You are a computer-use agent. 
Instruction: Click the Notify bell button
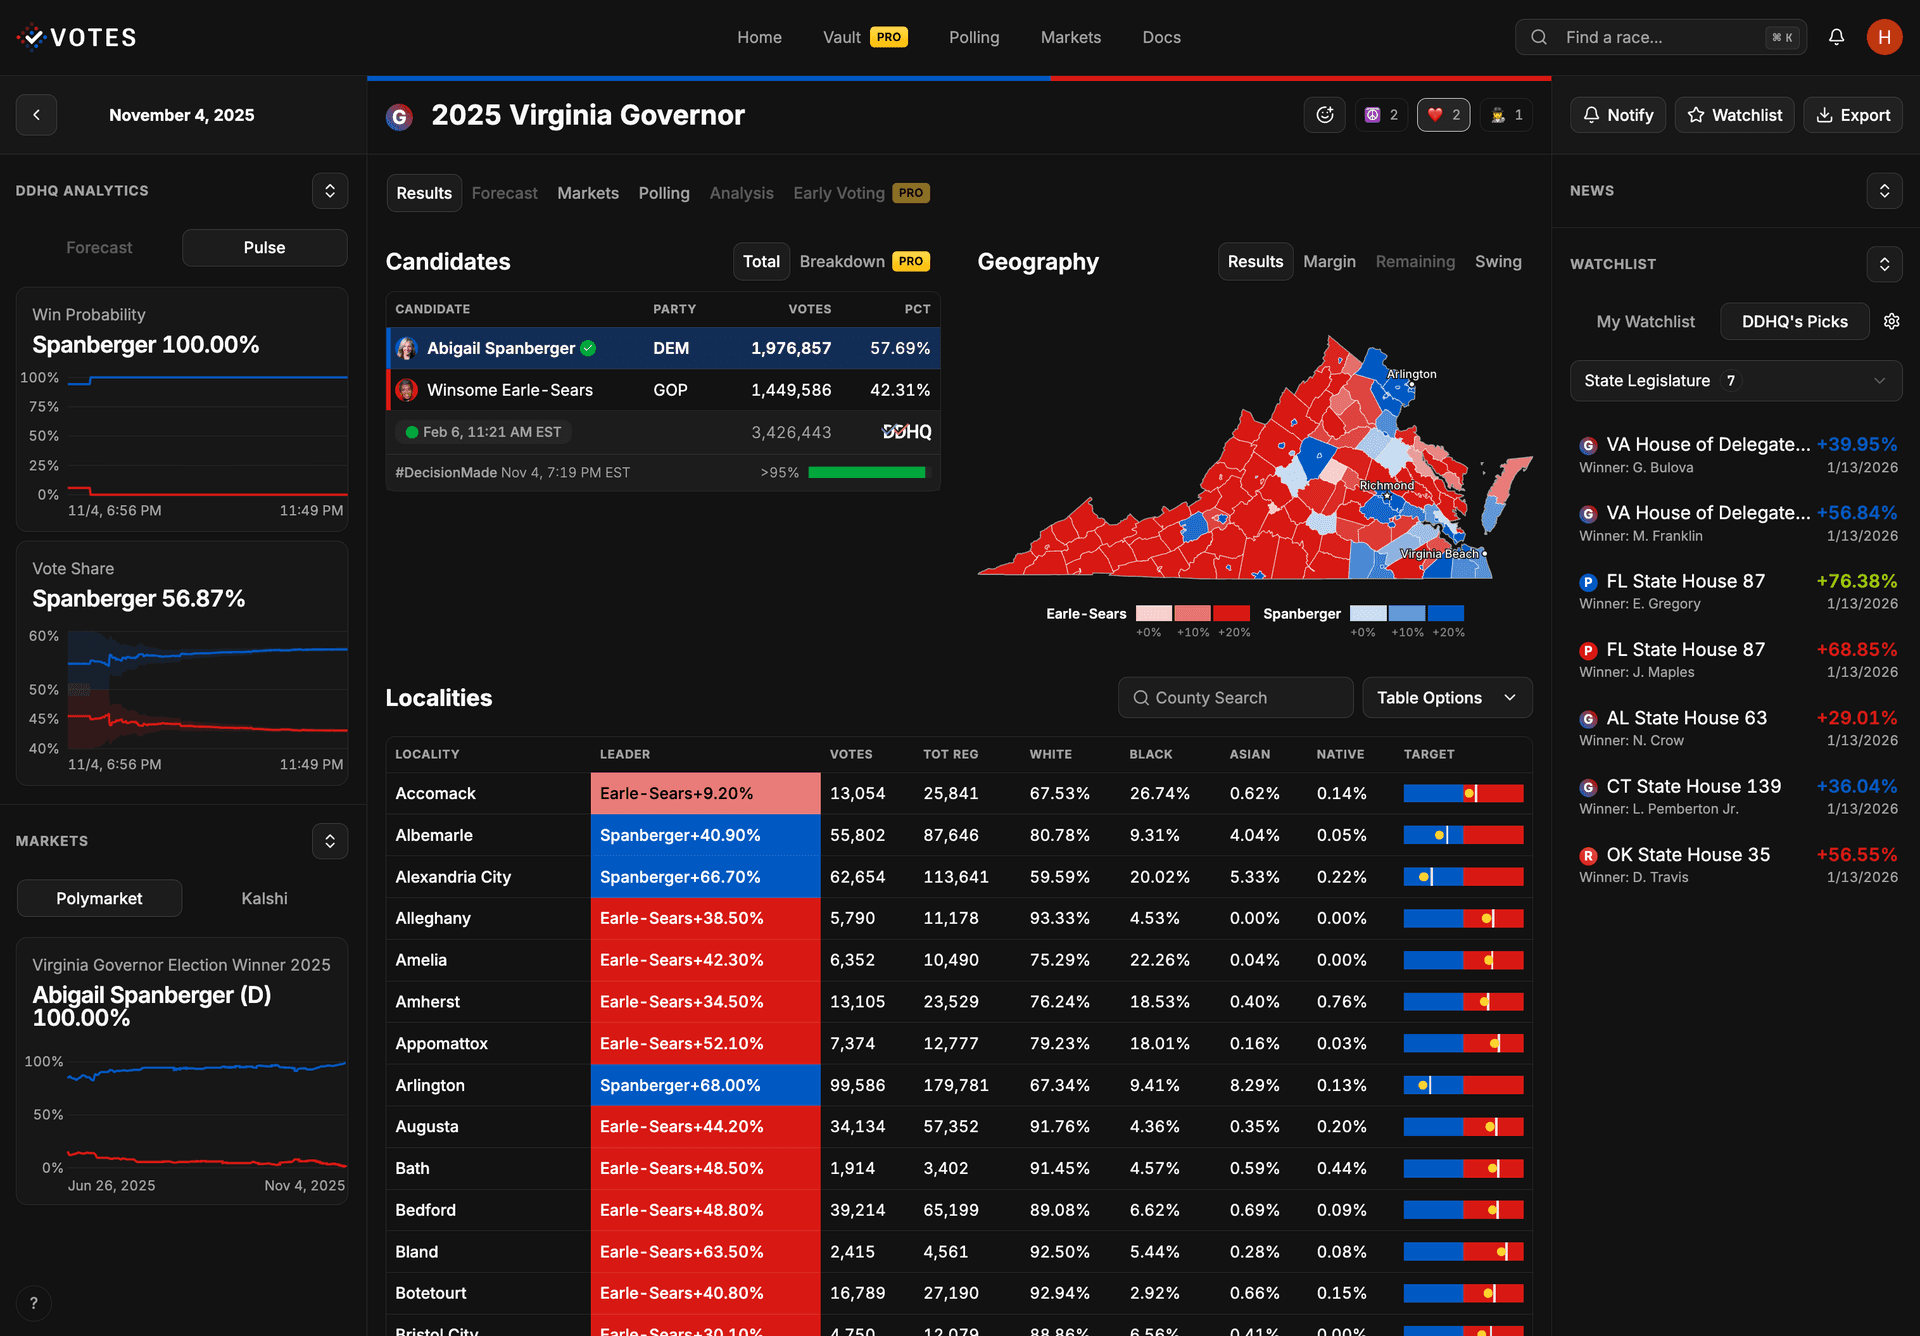click(x=1618, y=115)
